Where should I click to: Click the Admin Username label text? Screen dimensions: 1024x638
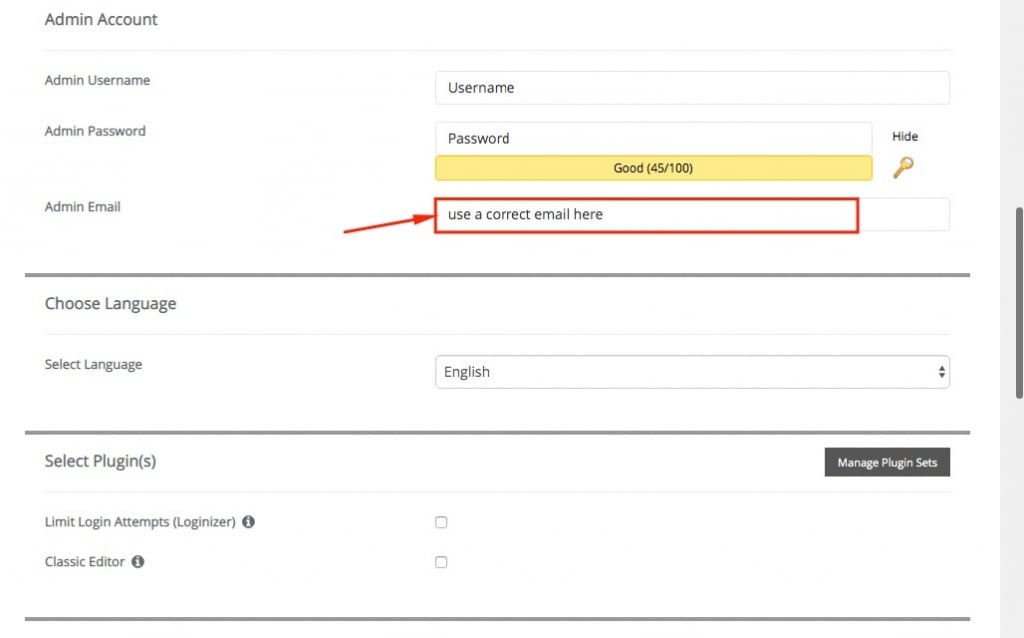click(97, 80)
